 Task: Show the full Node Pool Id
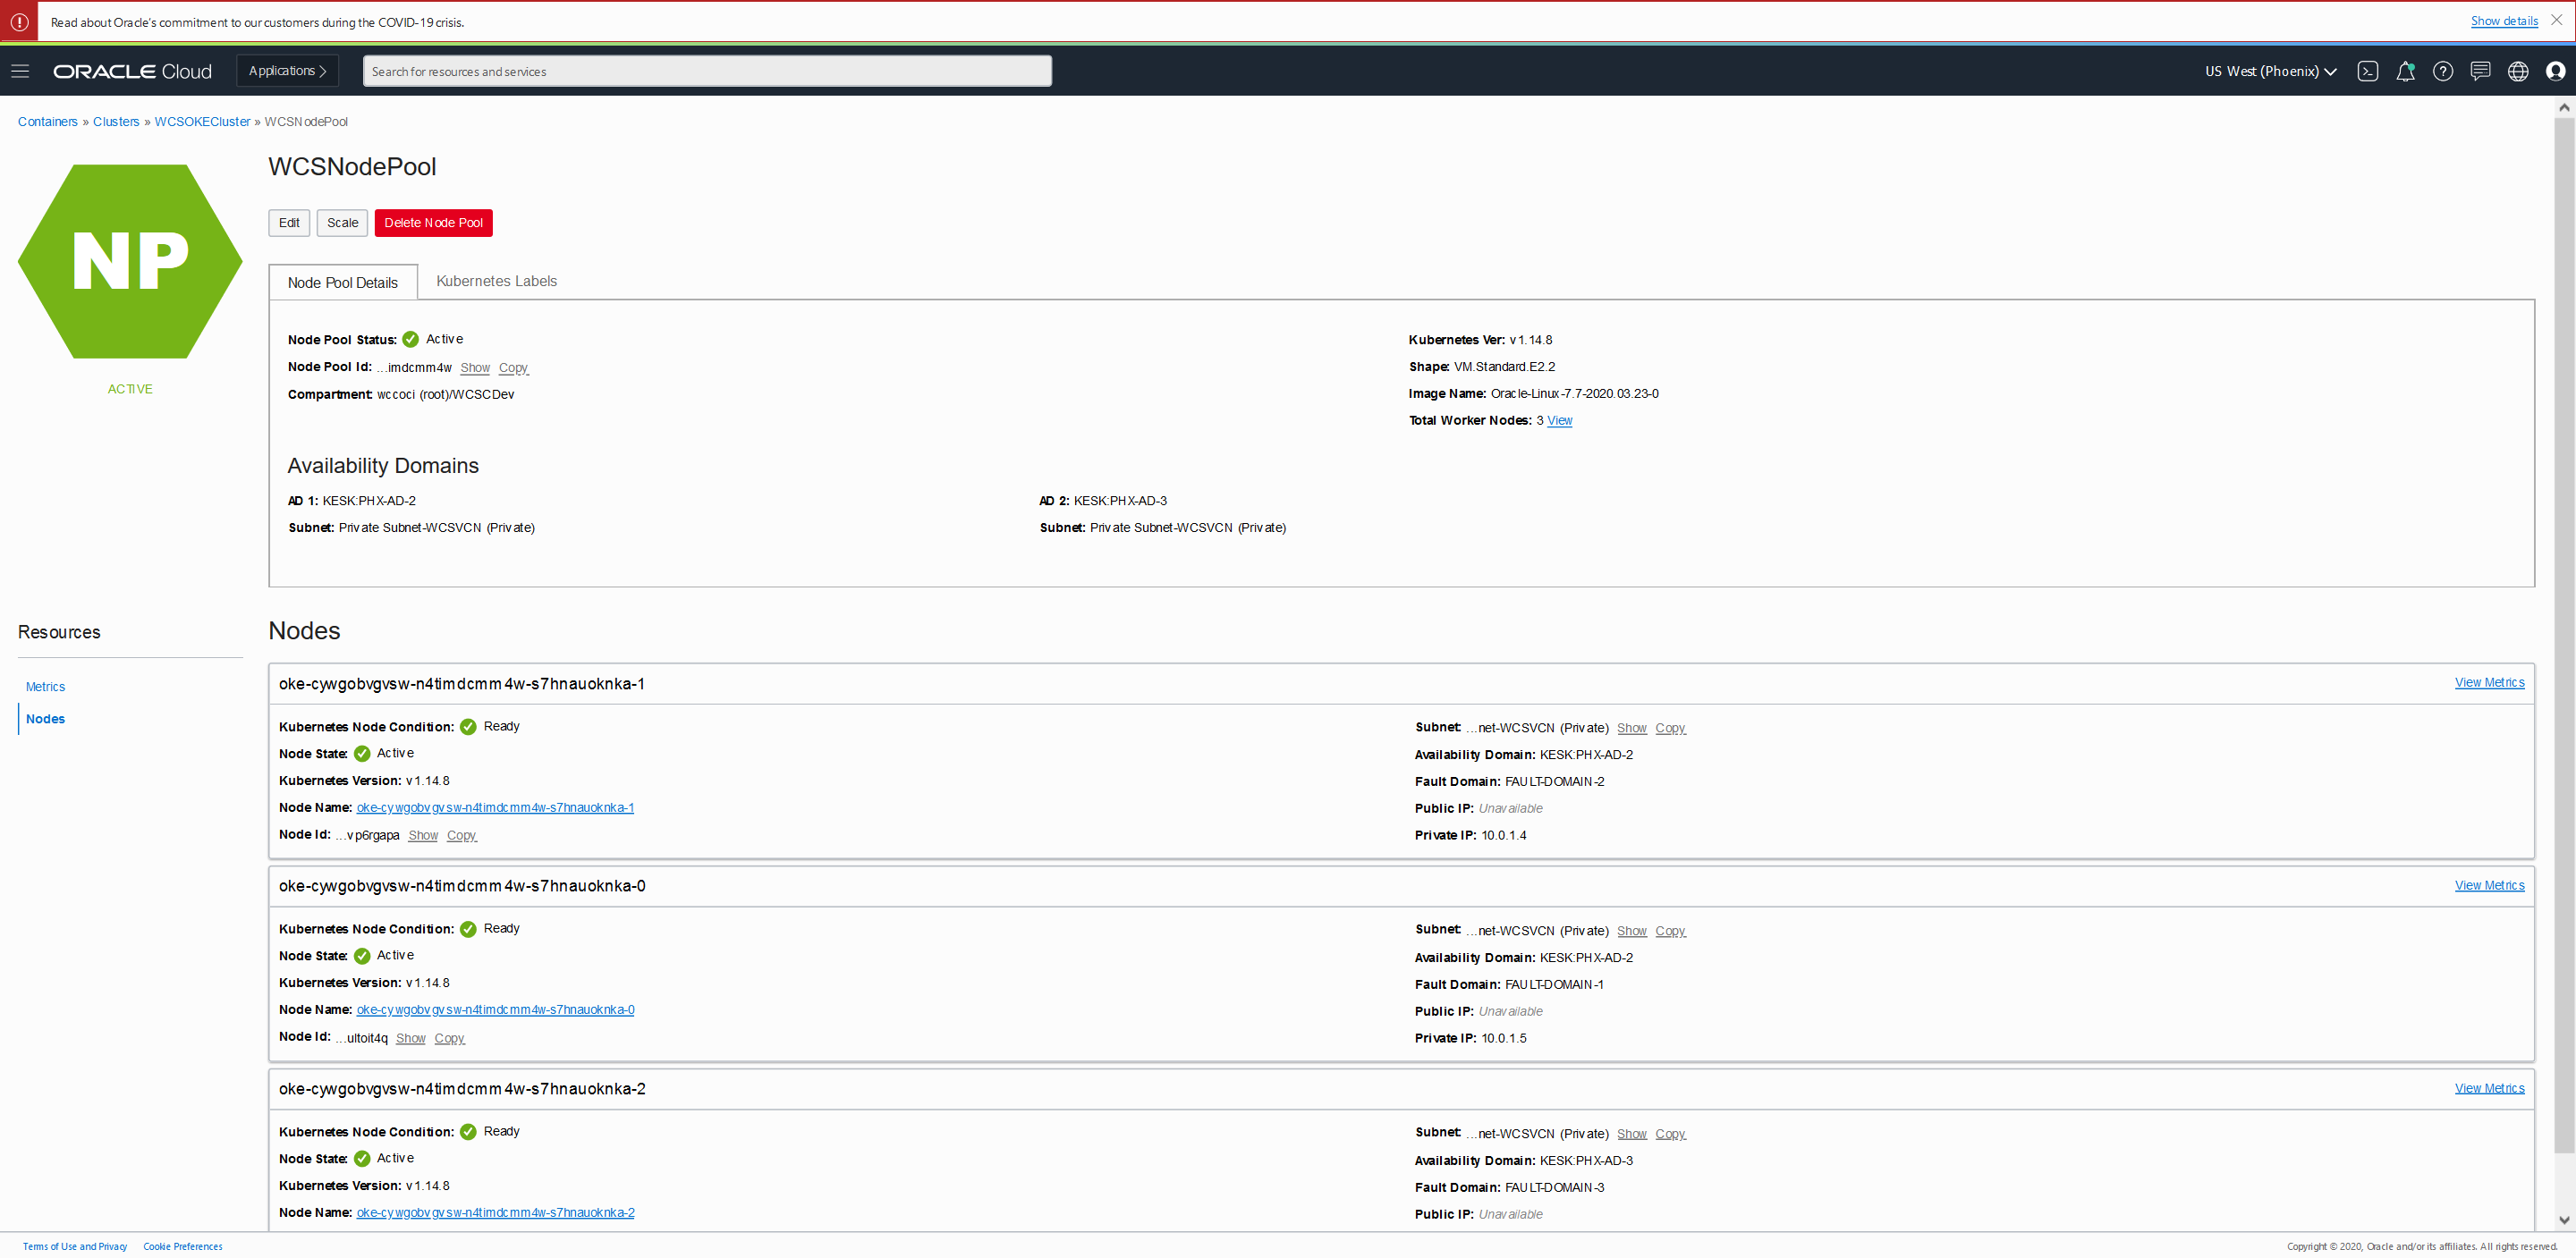474,368
